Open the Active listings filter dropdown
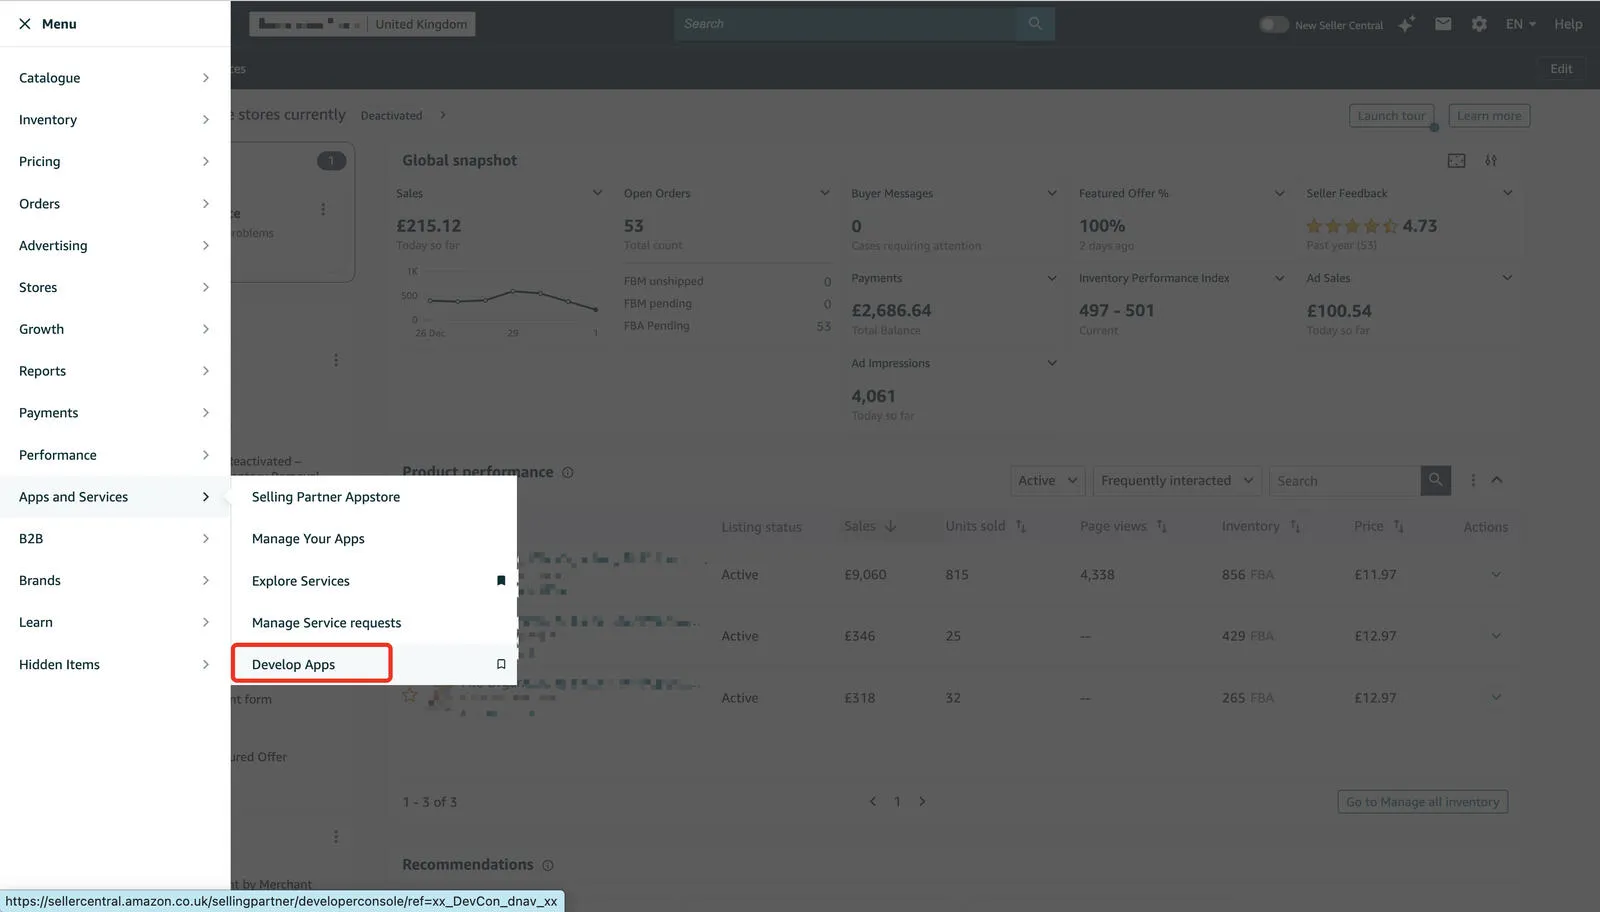The height and width of the screenshot is (912, 1600). click(x=1046, y=480)
